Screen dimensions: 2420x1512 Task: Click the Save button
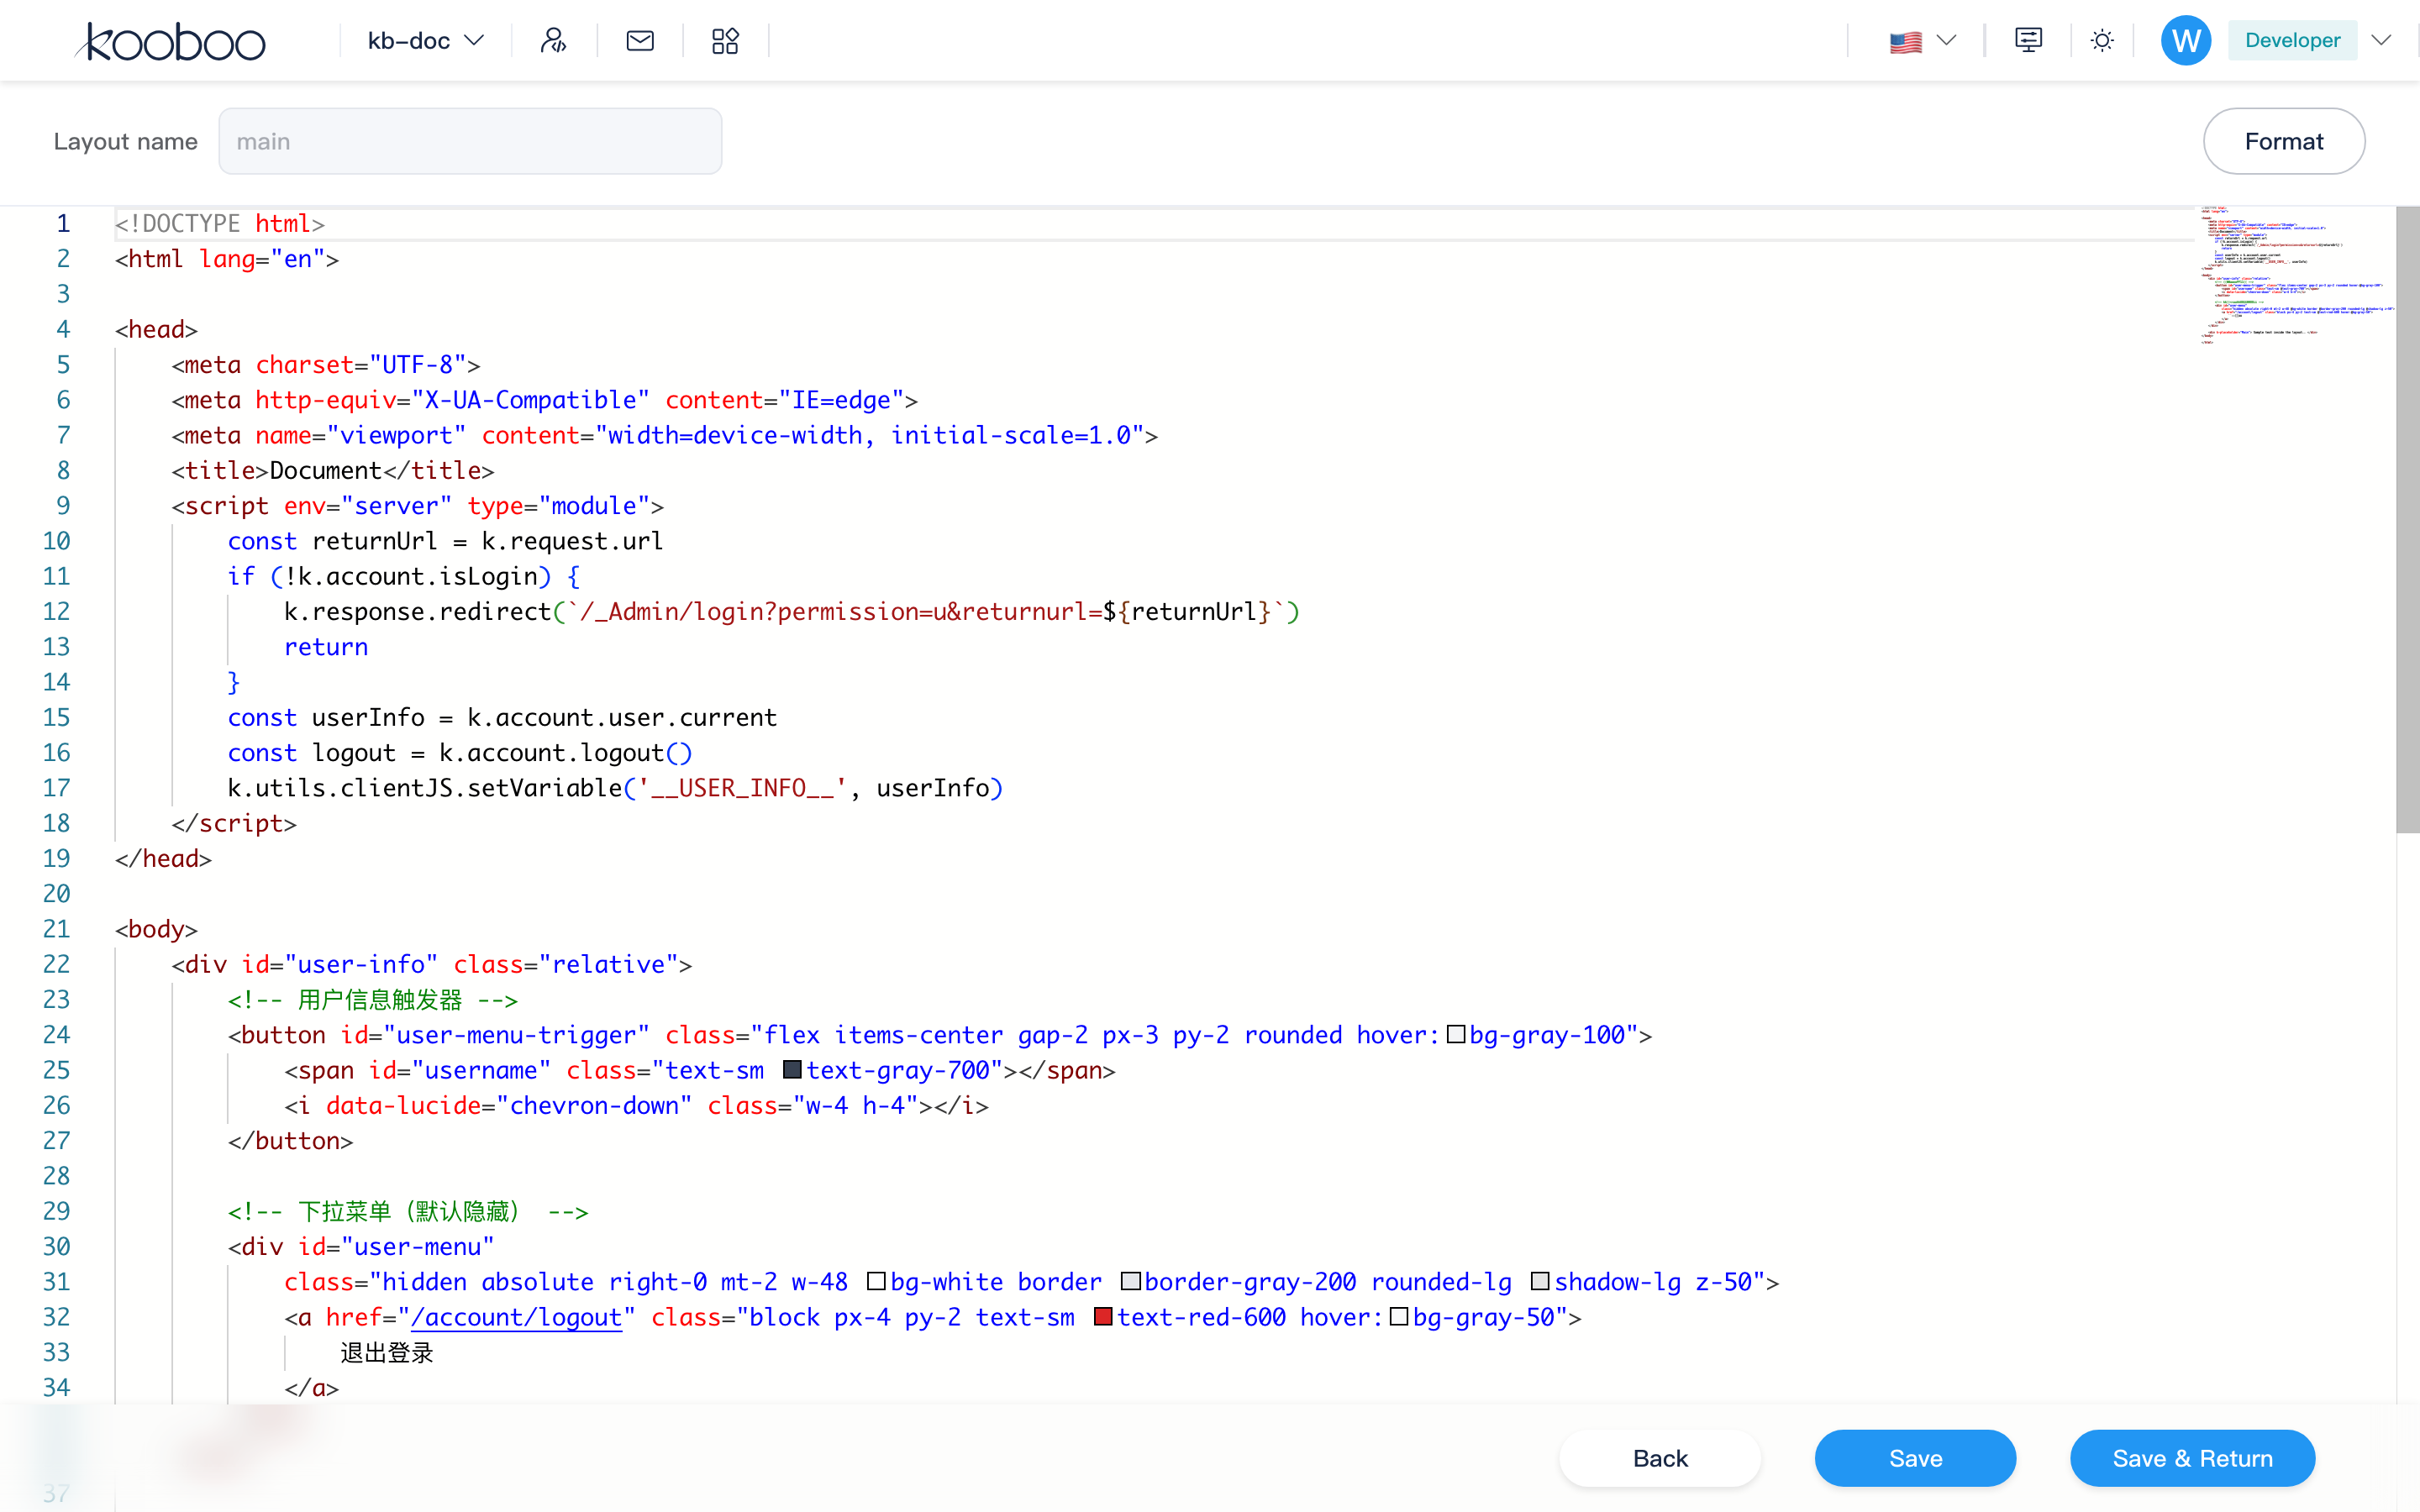click(x=1915, y=1458)
